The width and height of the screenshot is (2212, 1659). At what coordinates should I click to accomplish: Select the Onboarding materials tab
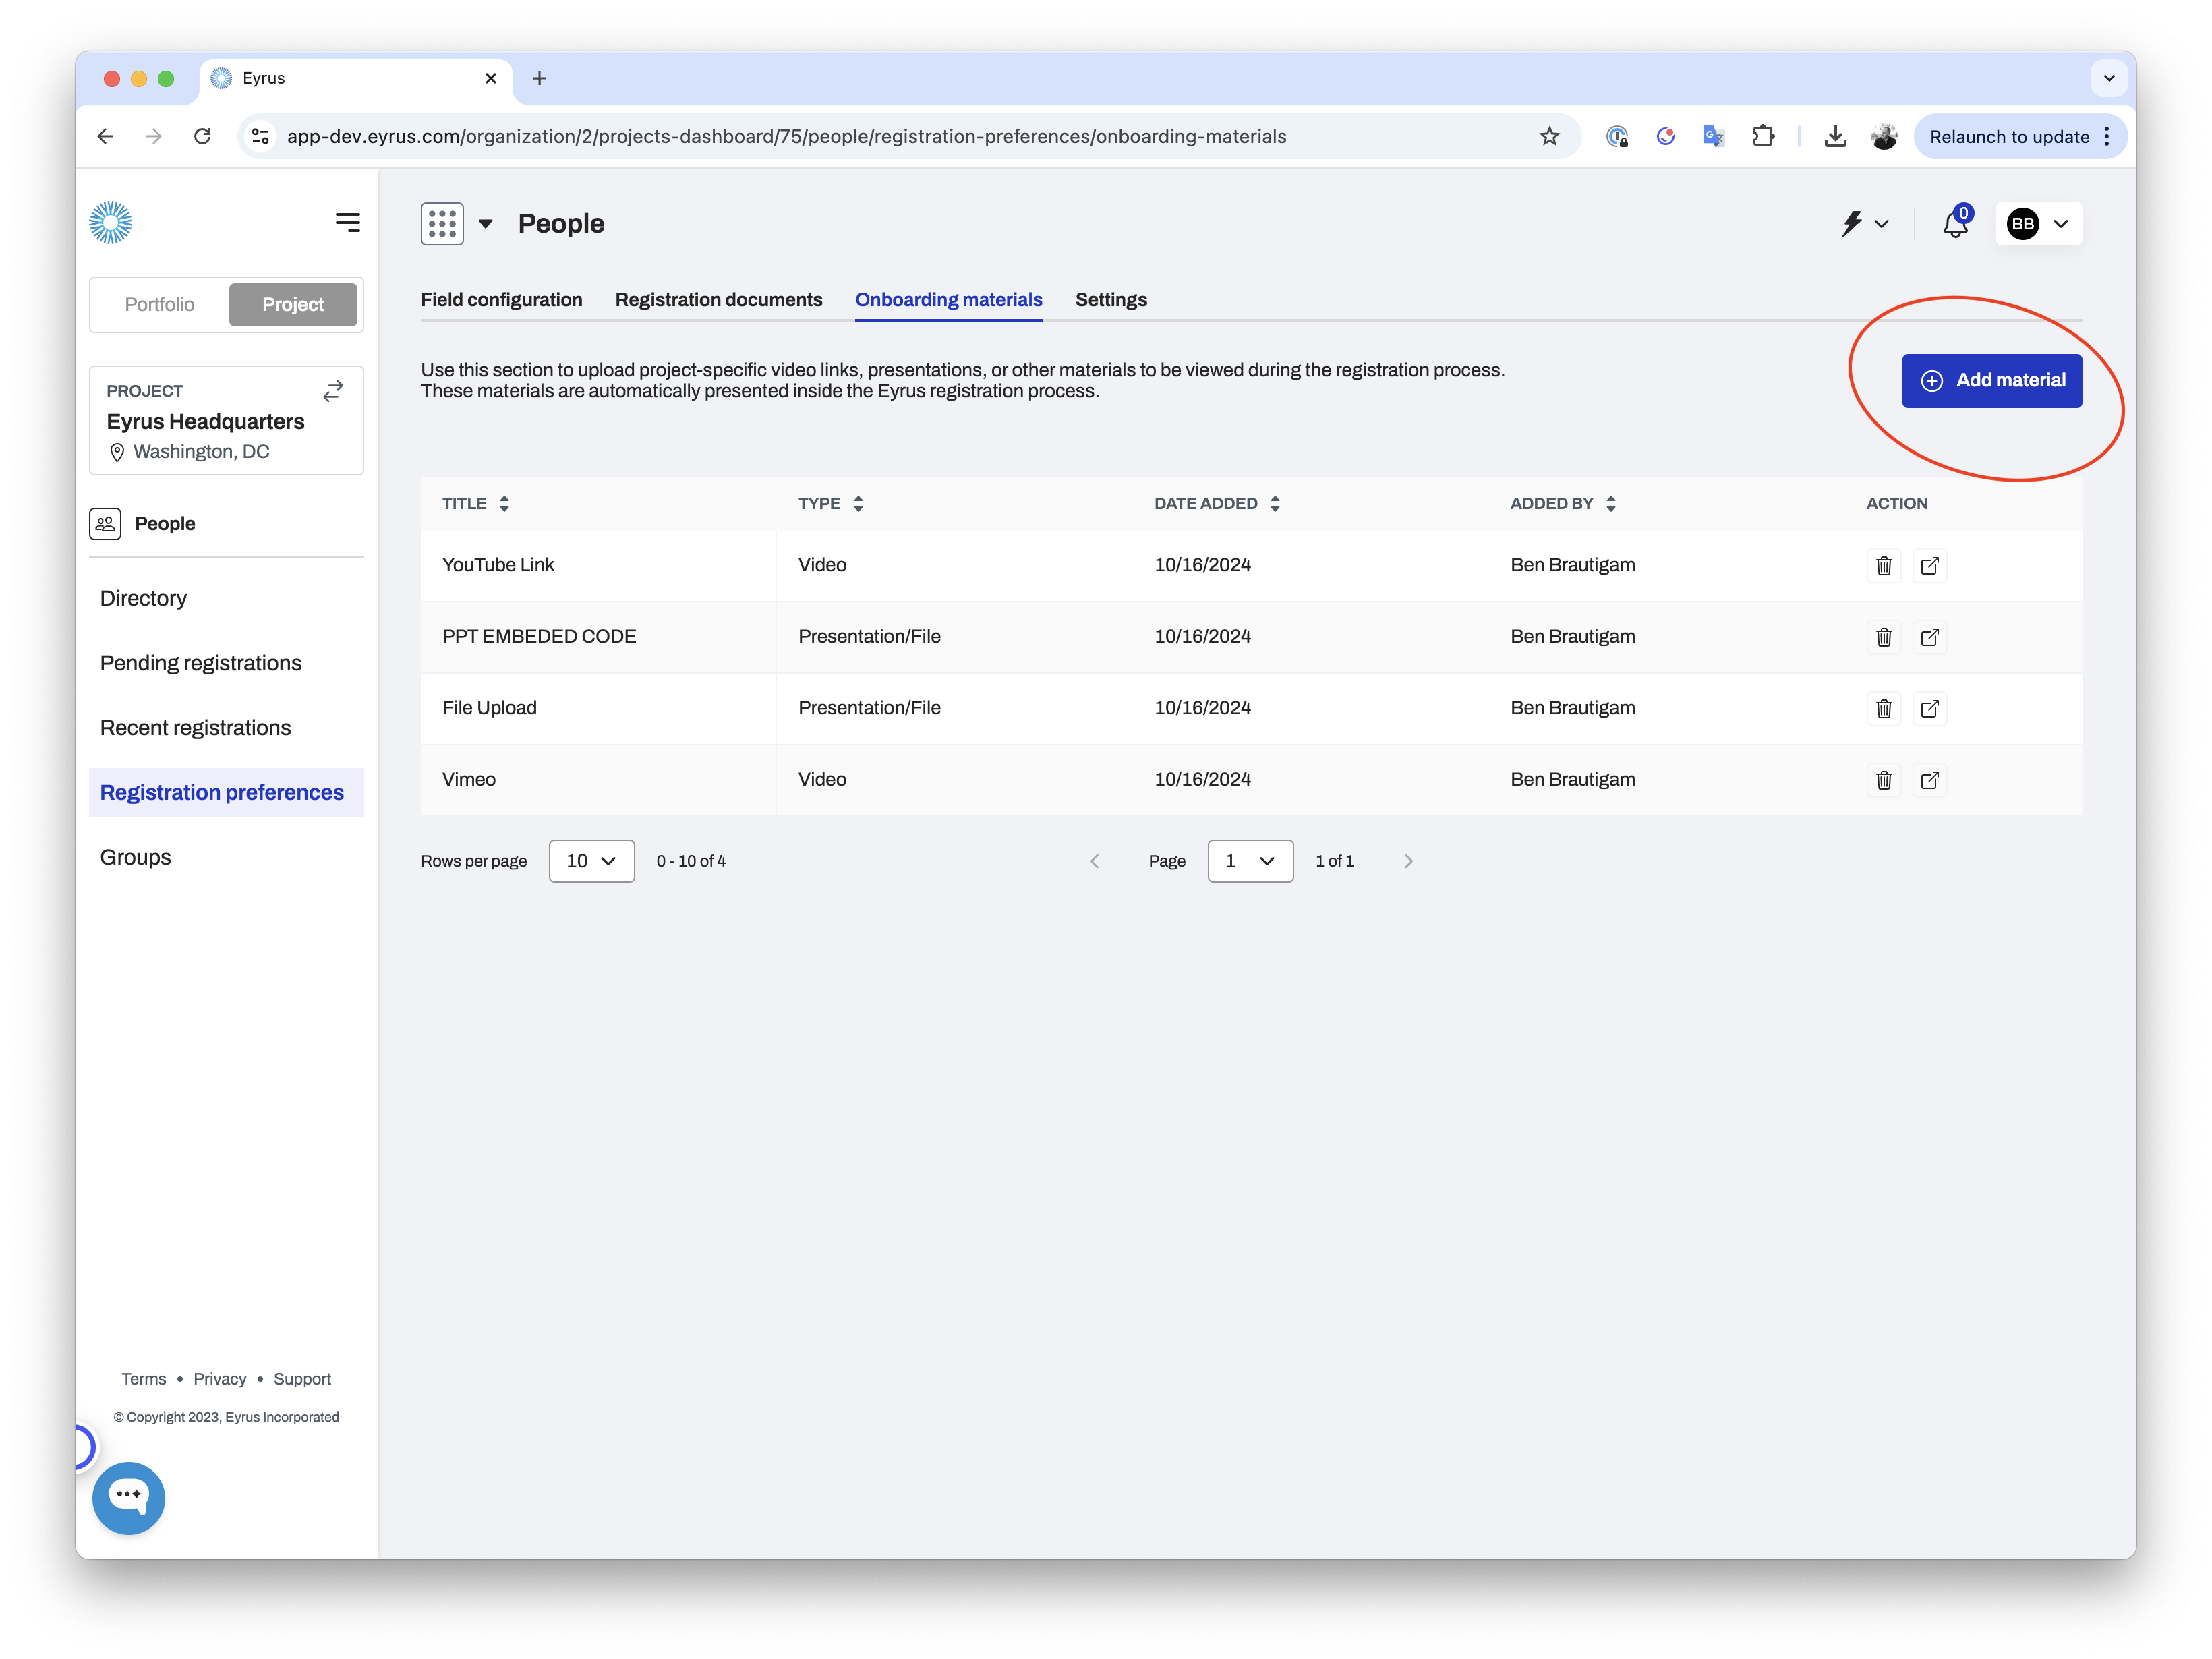[x=948, y=300]
